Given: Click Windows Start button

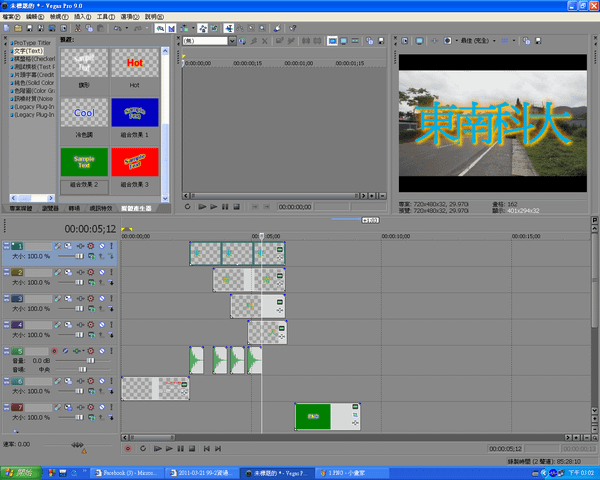Looking at the screenshot, I should (x=21, y=473).
